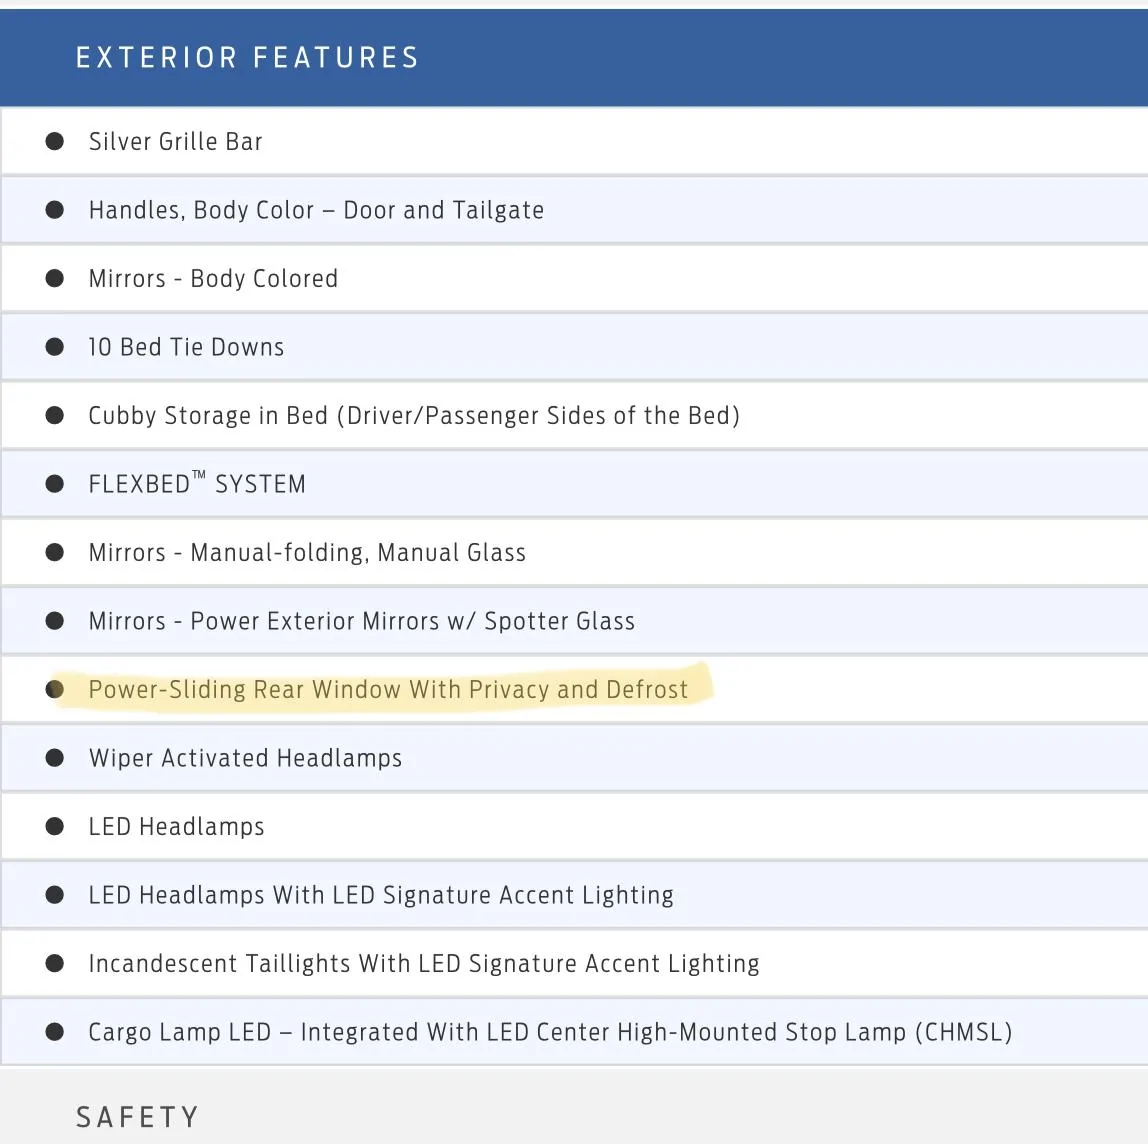Click the FLEXBED SYSTEM text
The height and width of the screenshot is (1144, 1148).
coord(197,483)
